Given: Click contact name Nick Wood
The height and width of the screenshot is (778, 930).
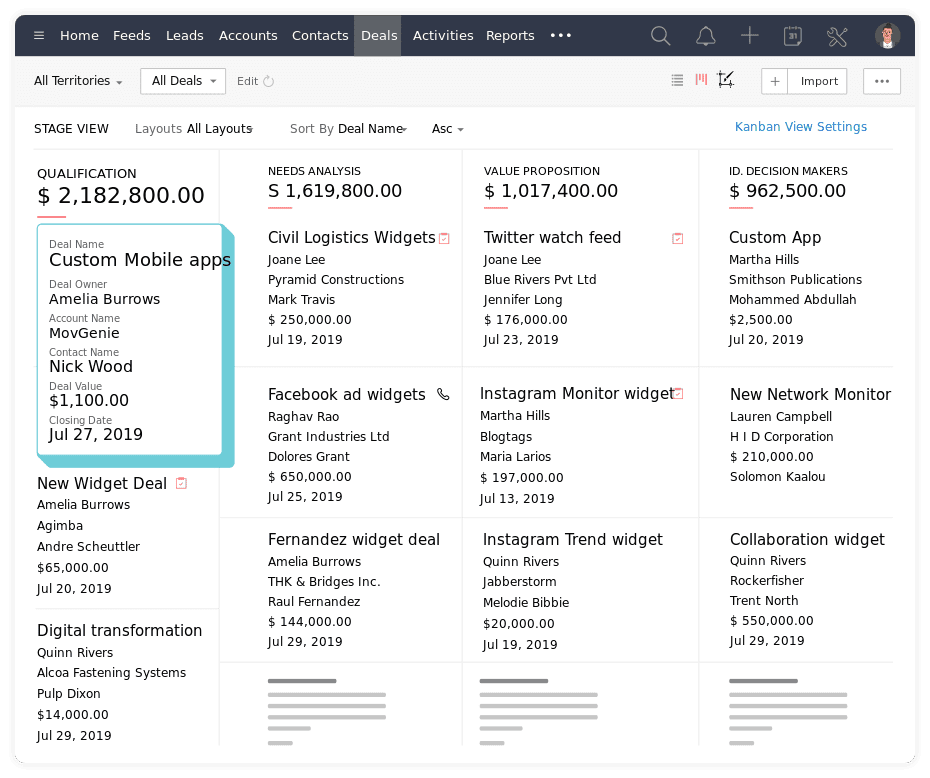Looking at the screenshot, I should (x=91, y=366).
